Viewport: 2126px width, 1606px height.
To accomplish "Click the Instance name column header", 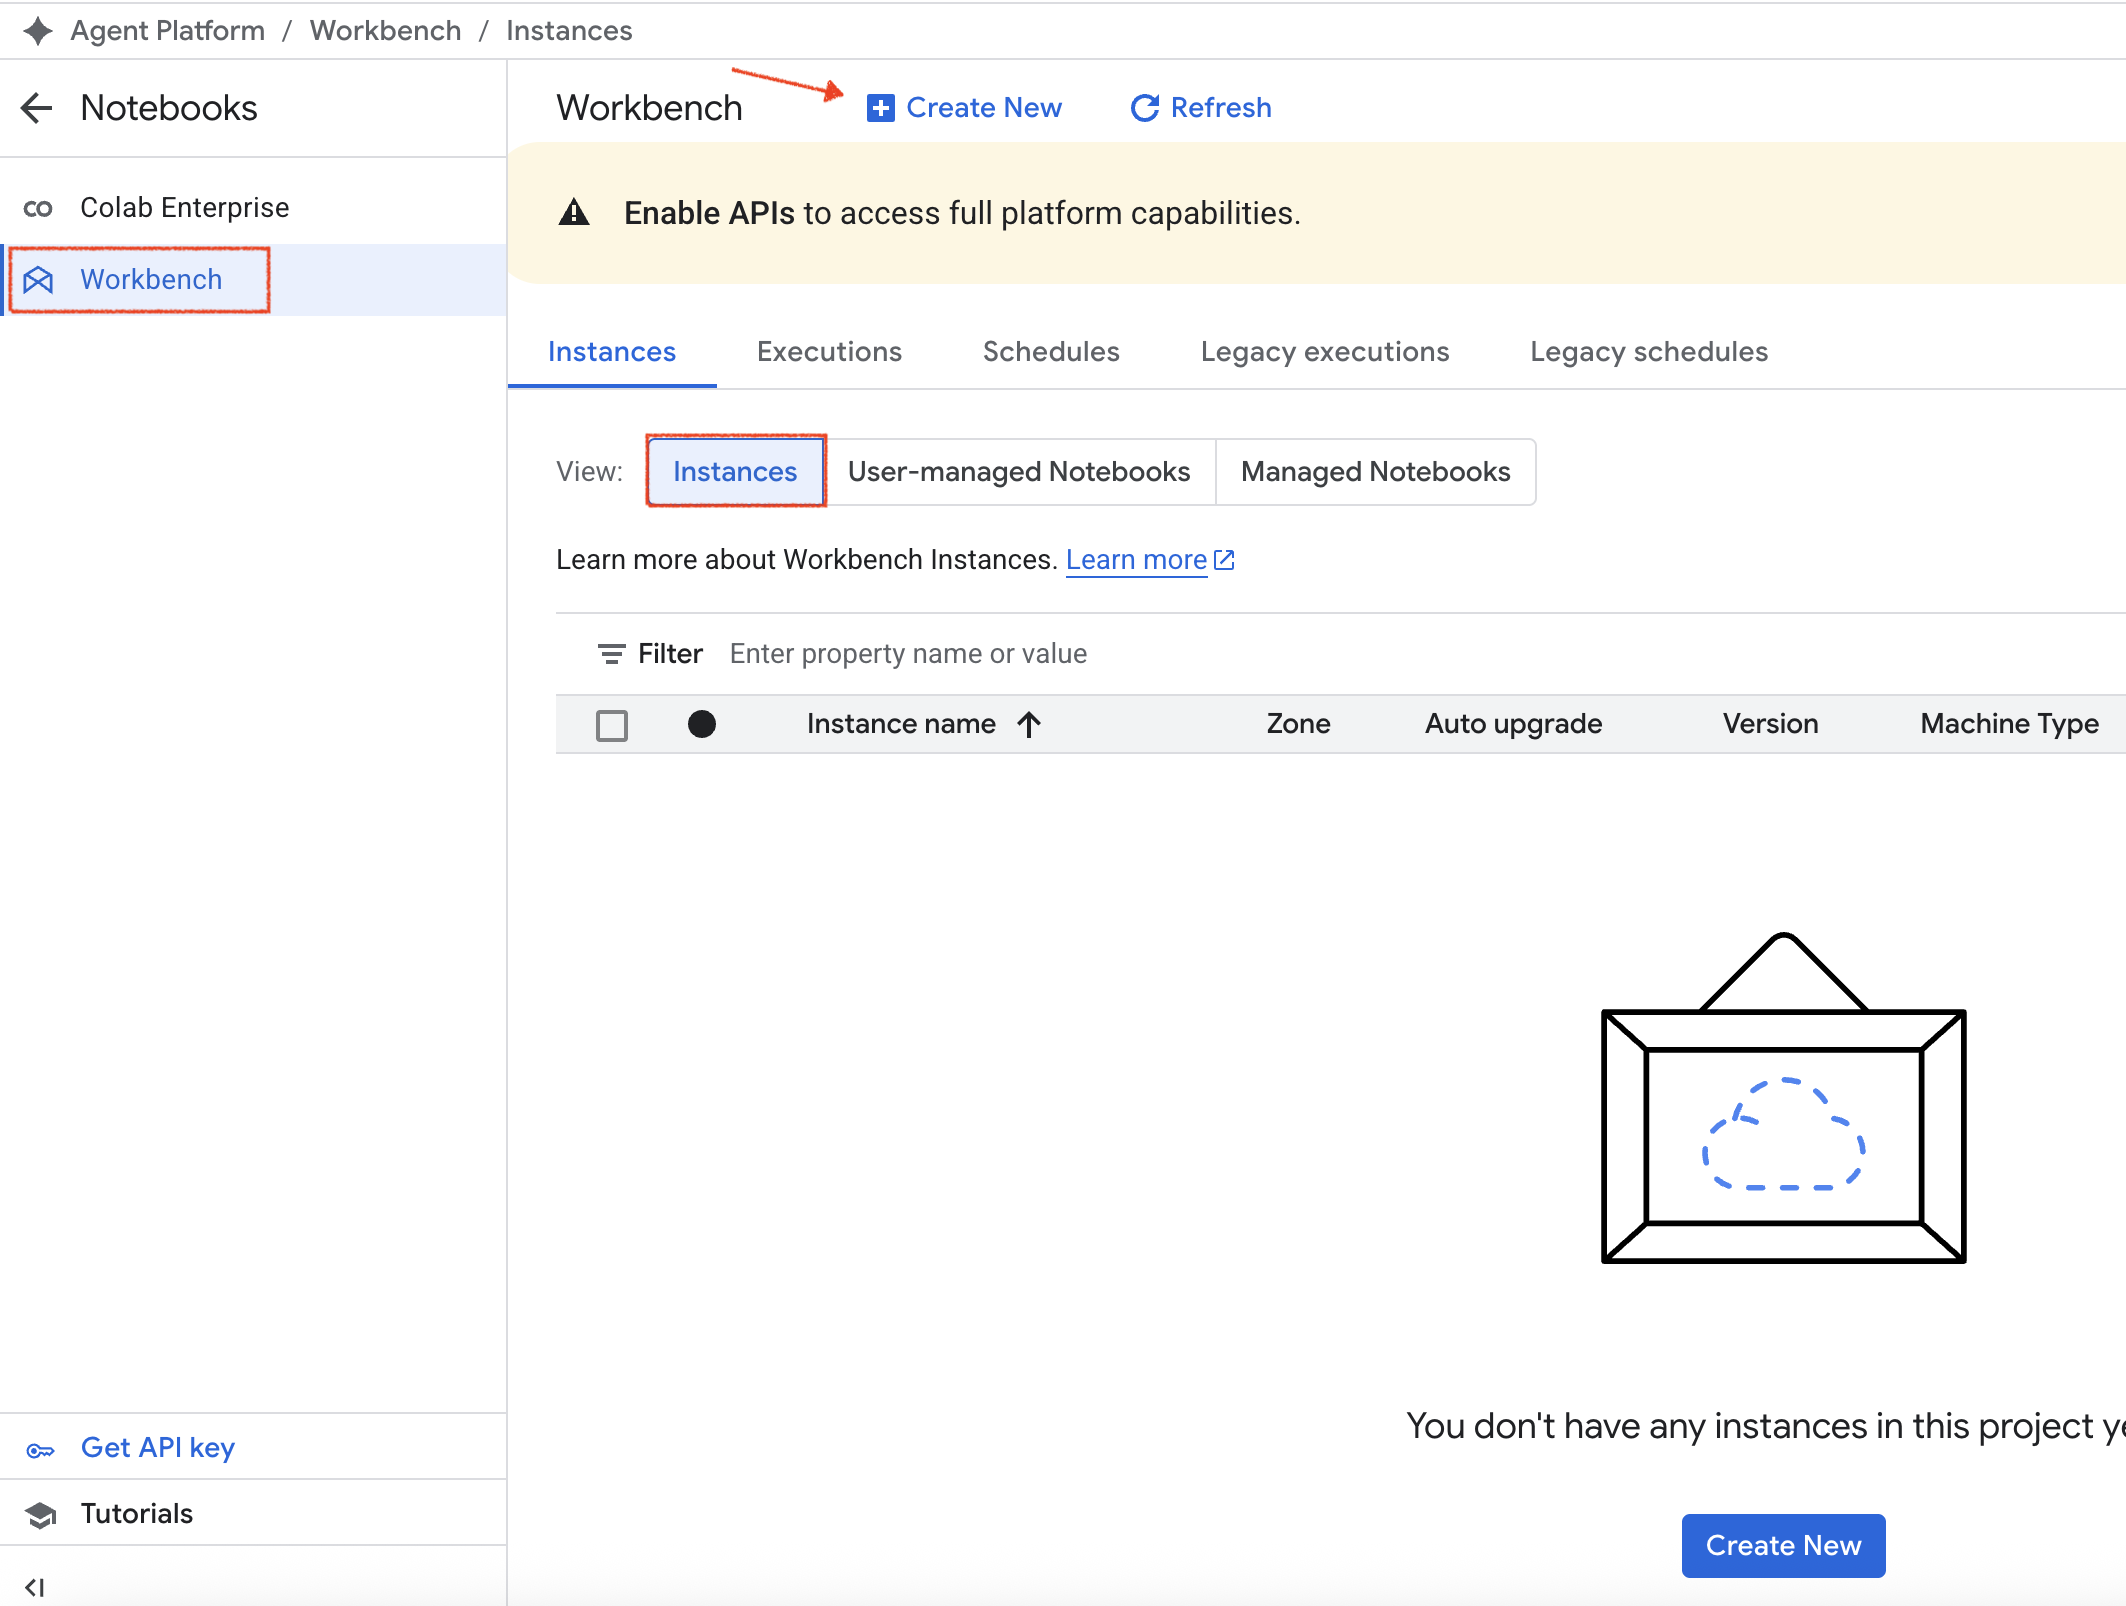I will pyautogui.click(x=901, y=724).
